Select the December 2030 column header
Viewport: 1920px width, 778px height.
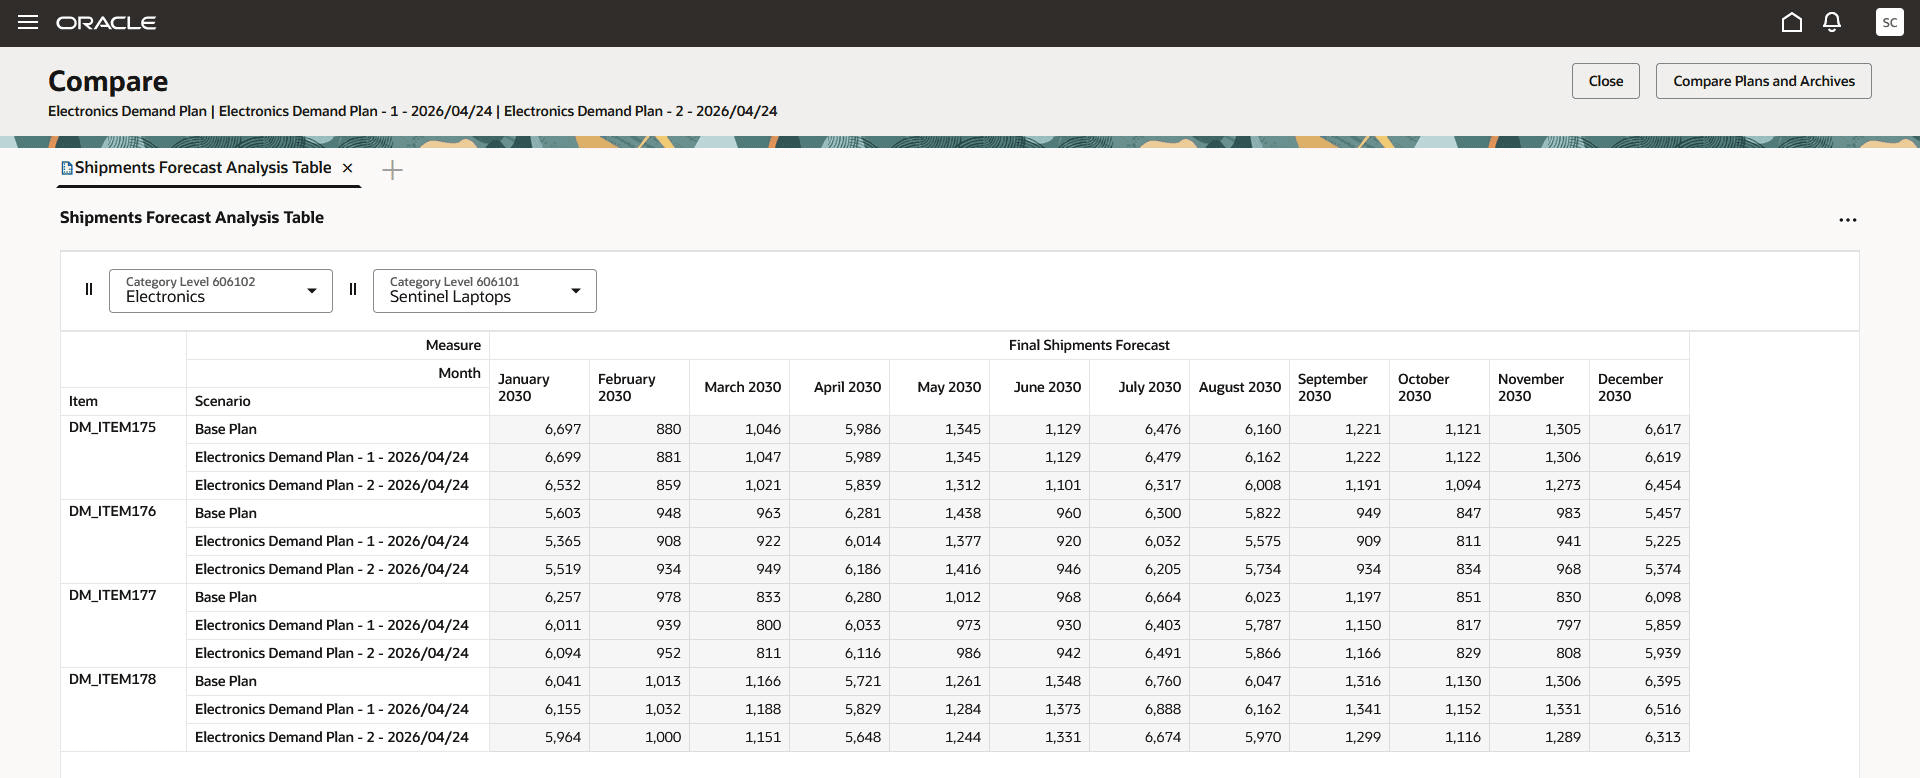pyautogui.click(x=1640, y=387)
